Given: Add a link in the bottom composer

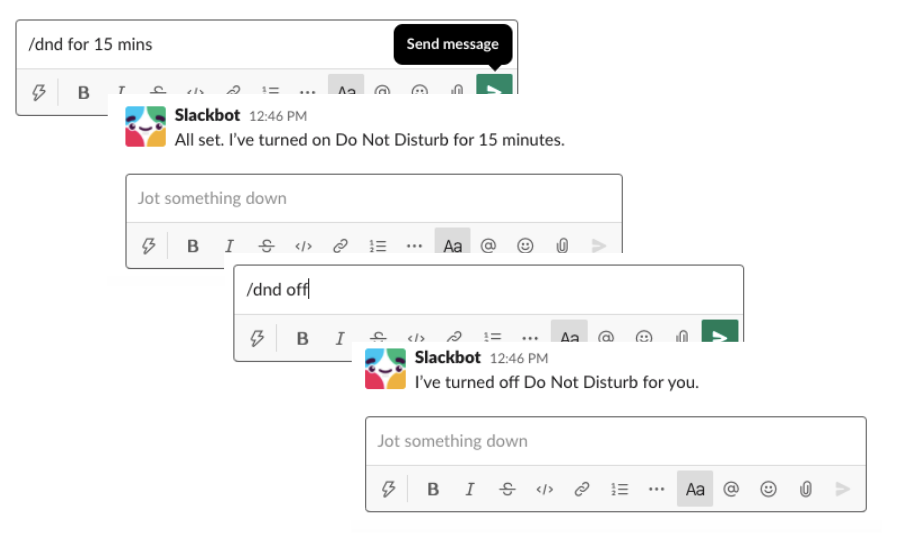Looking at the screenshot, I should (x=581, y=489).
